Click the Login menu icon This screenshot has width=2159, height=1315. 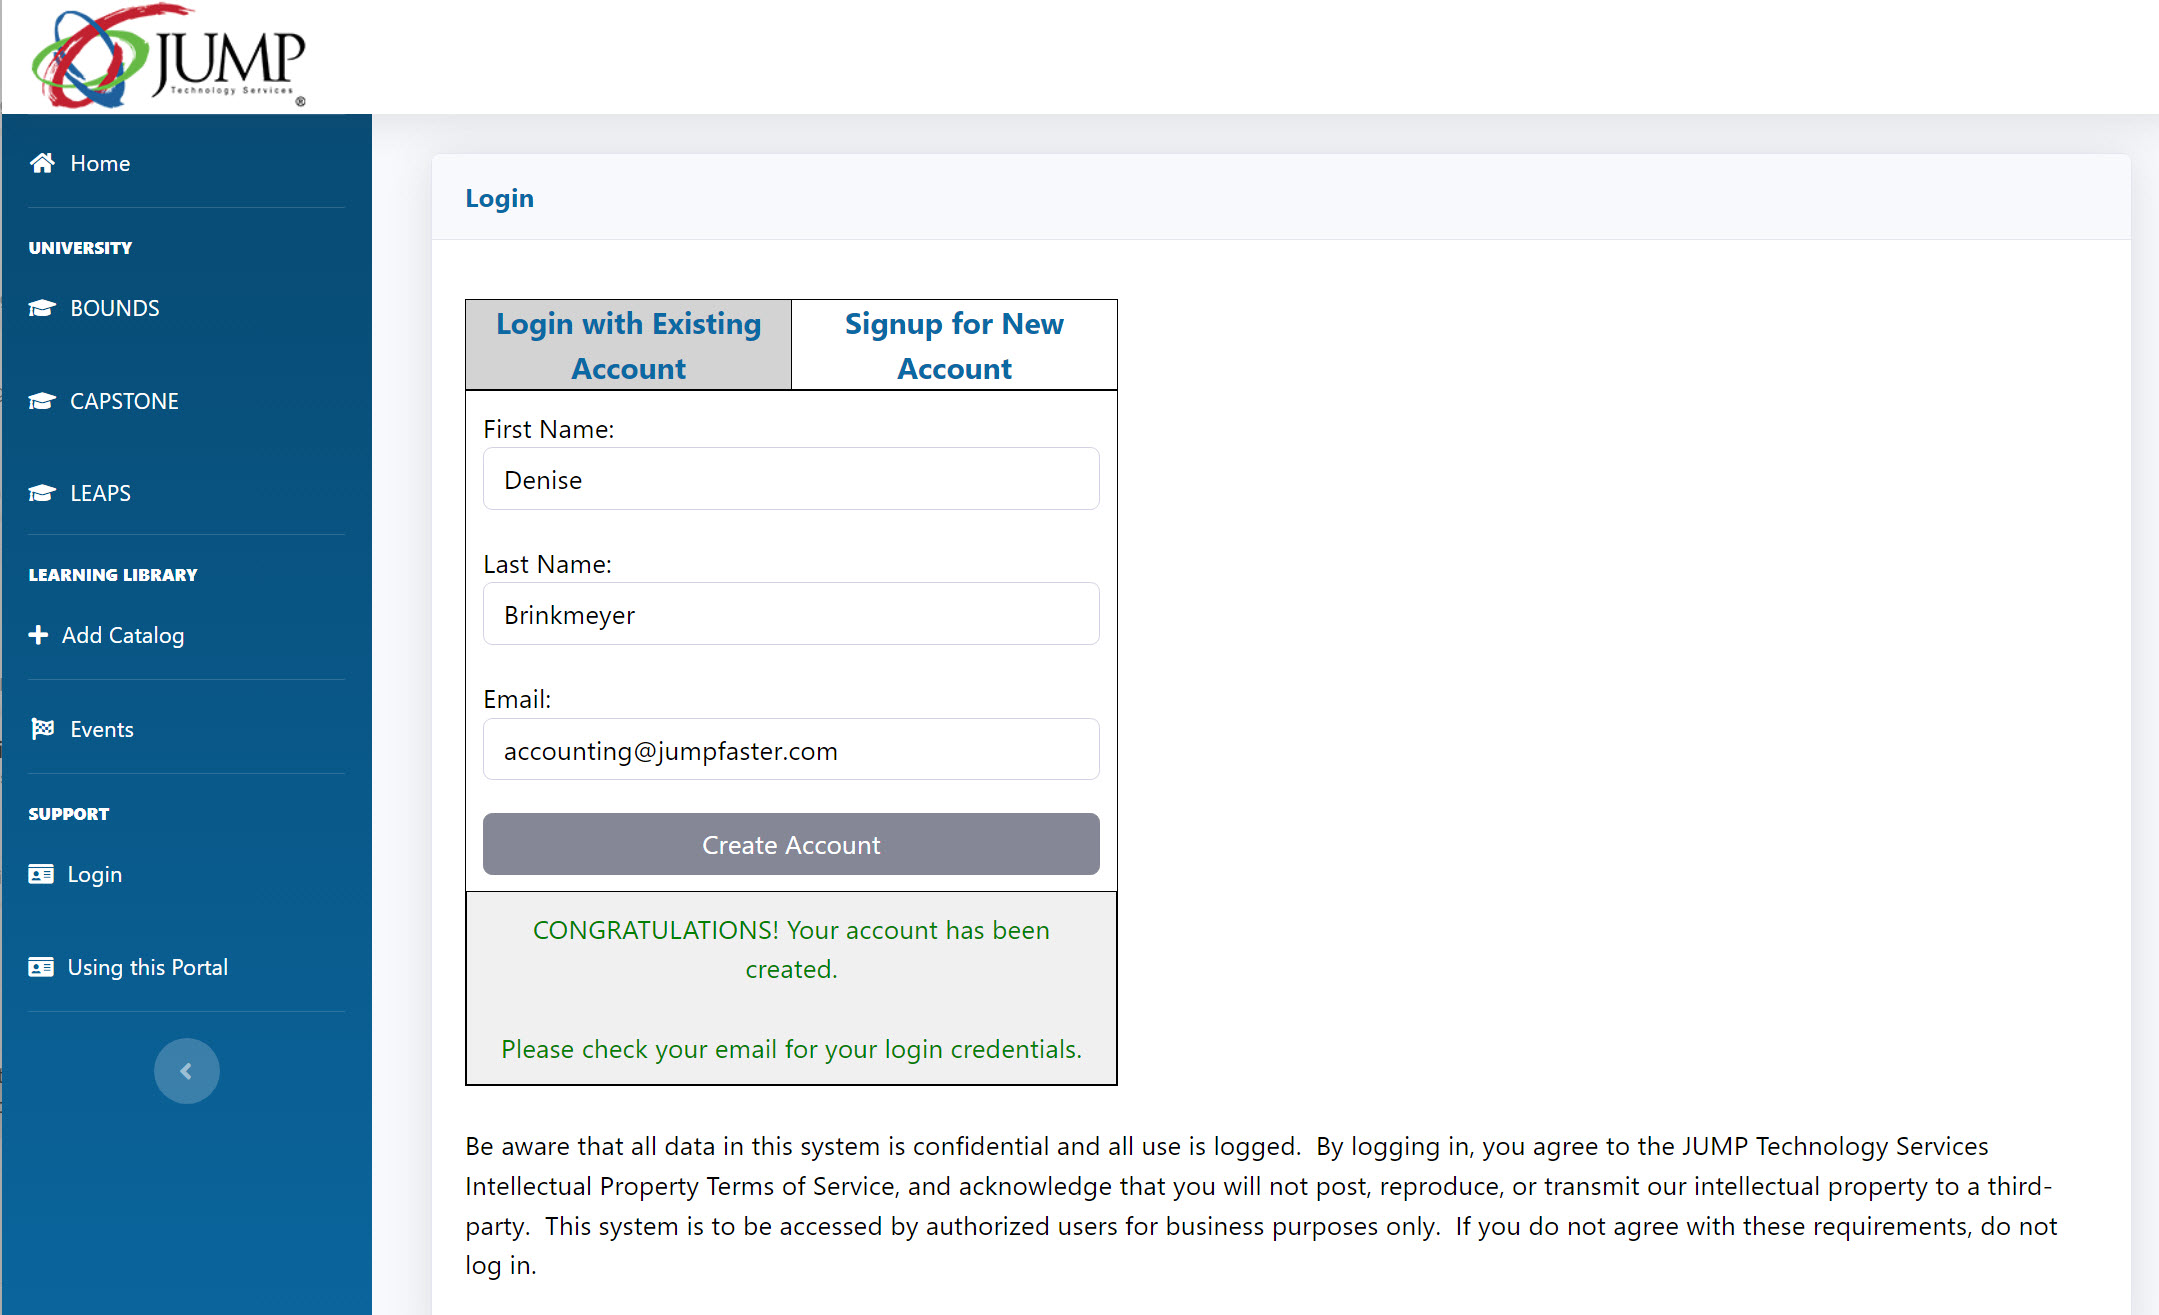40,874
